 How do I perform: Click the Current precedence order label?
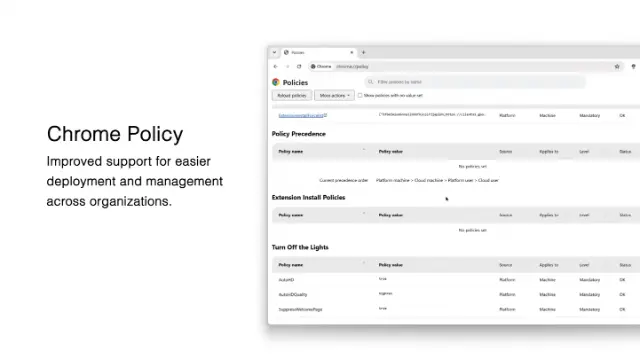coord(344,180)
